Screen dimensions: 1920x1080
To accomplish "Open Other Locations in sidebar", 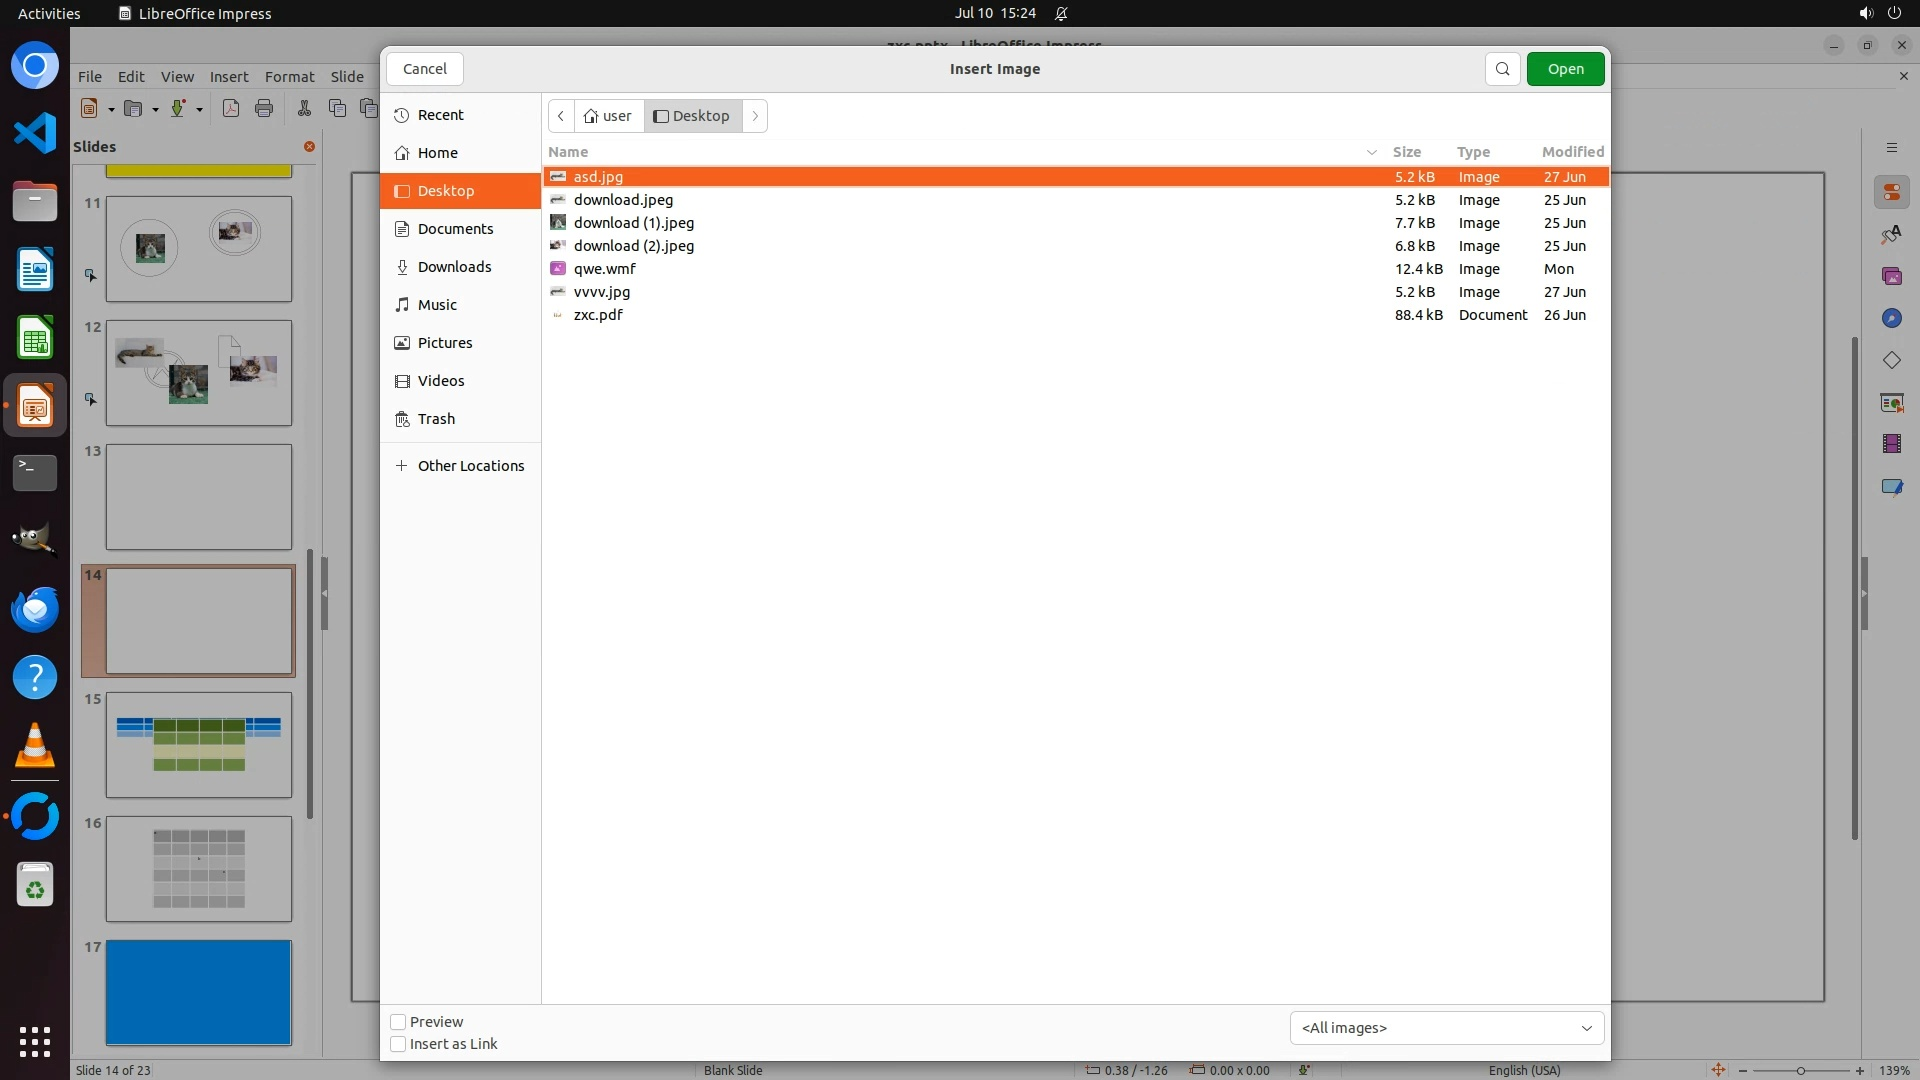I will click(470, 466).
